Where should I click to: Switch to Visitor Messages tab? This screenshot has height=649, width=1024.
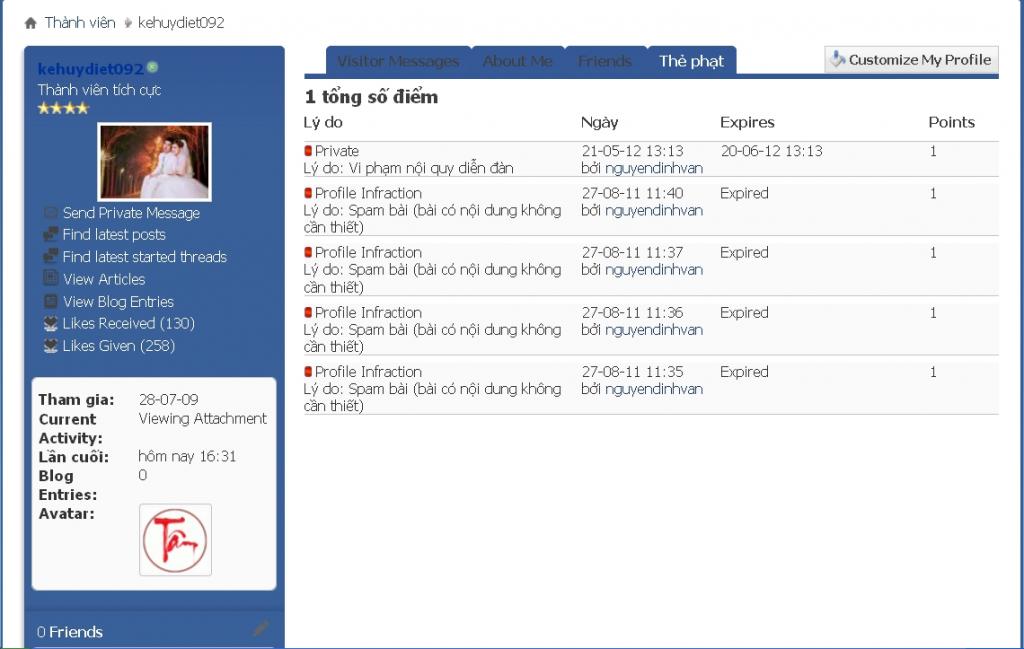(x=398, y=61)
